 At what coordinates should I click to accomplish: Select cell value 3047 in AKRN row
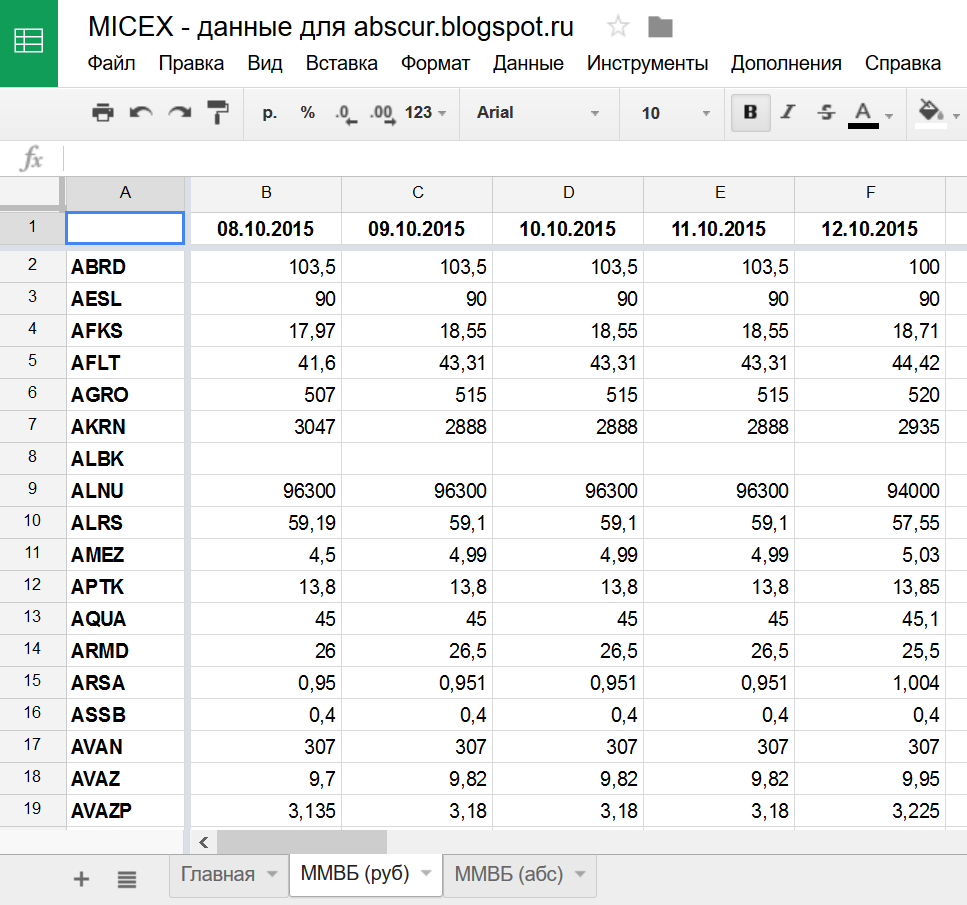coord(266,426)
